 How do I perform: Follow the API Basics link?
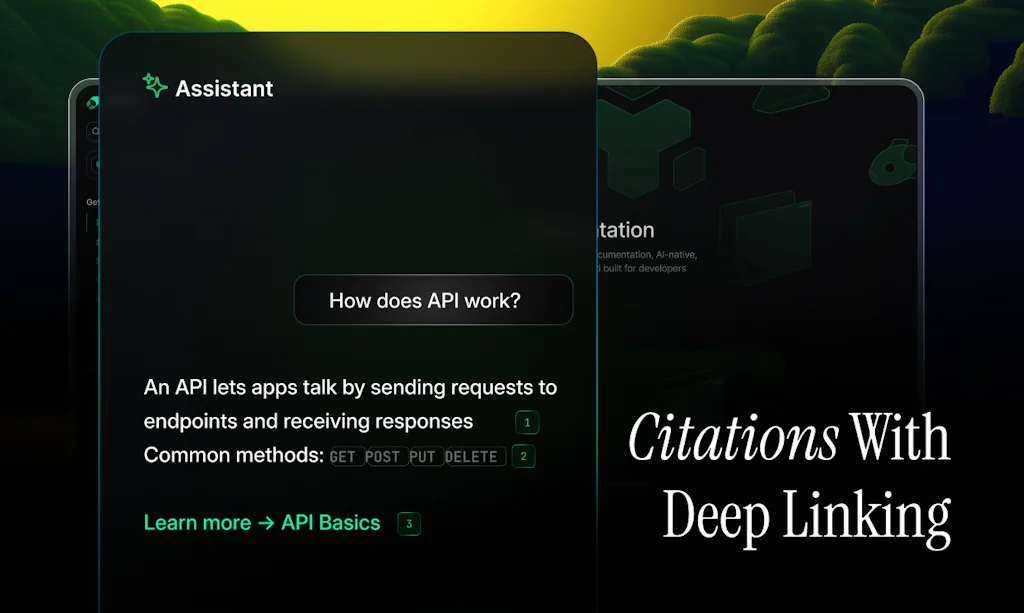330,522
